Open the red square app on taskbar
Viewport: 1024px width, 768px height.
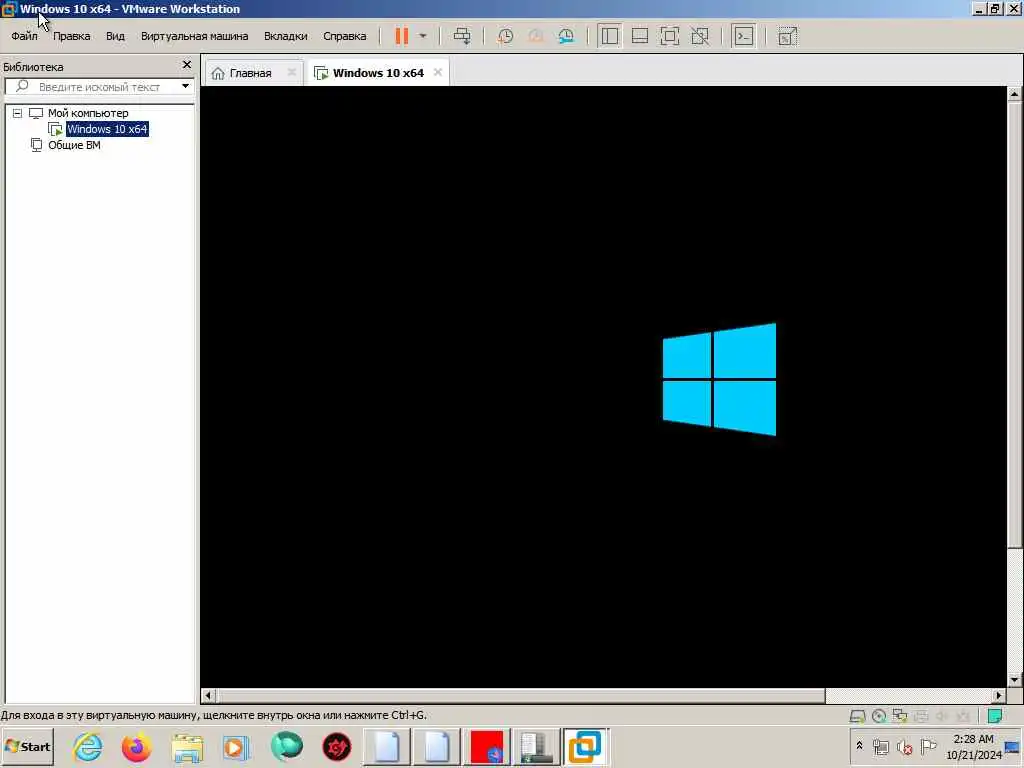point(487,746)
